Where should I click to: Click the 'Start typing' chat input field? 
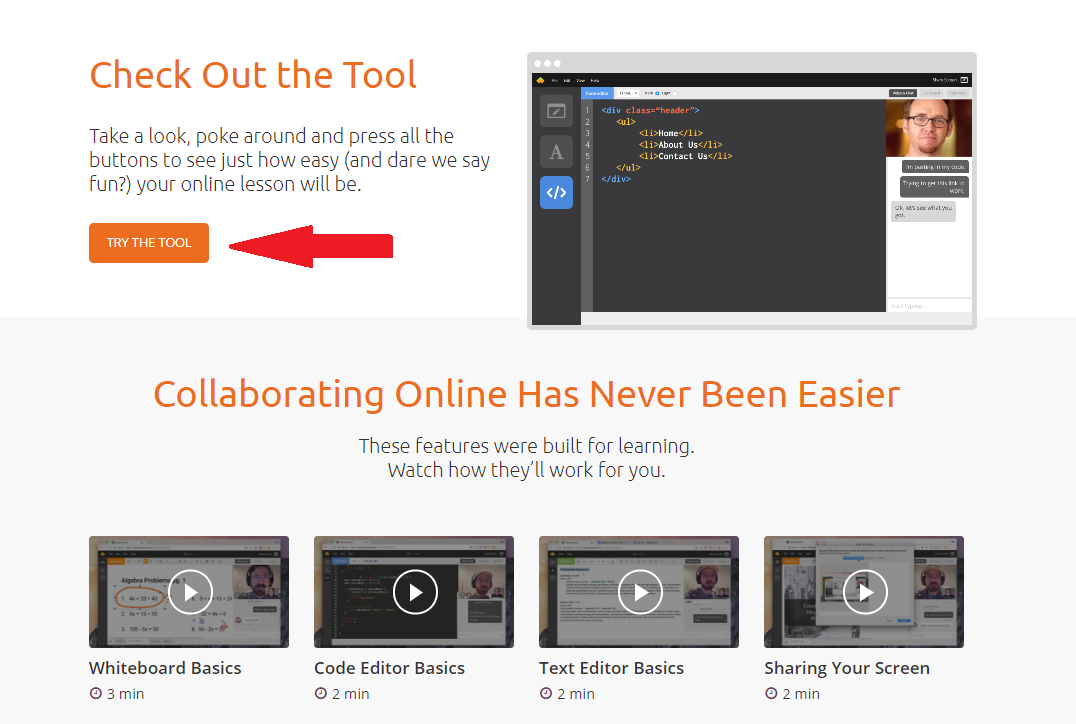[x=928, y=306]
